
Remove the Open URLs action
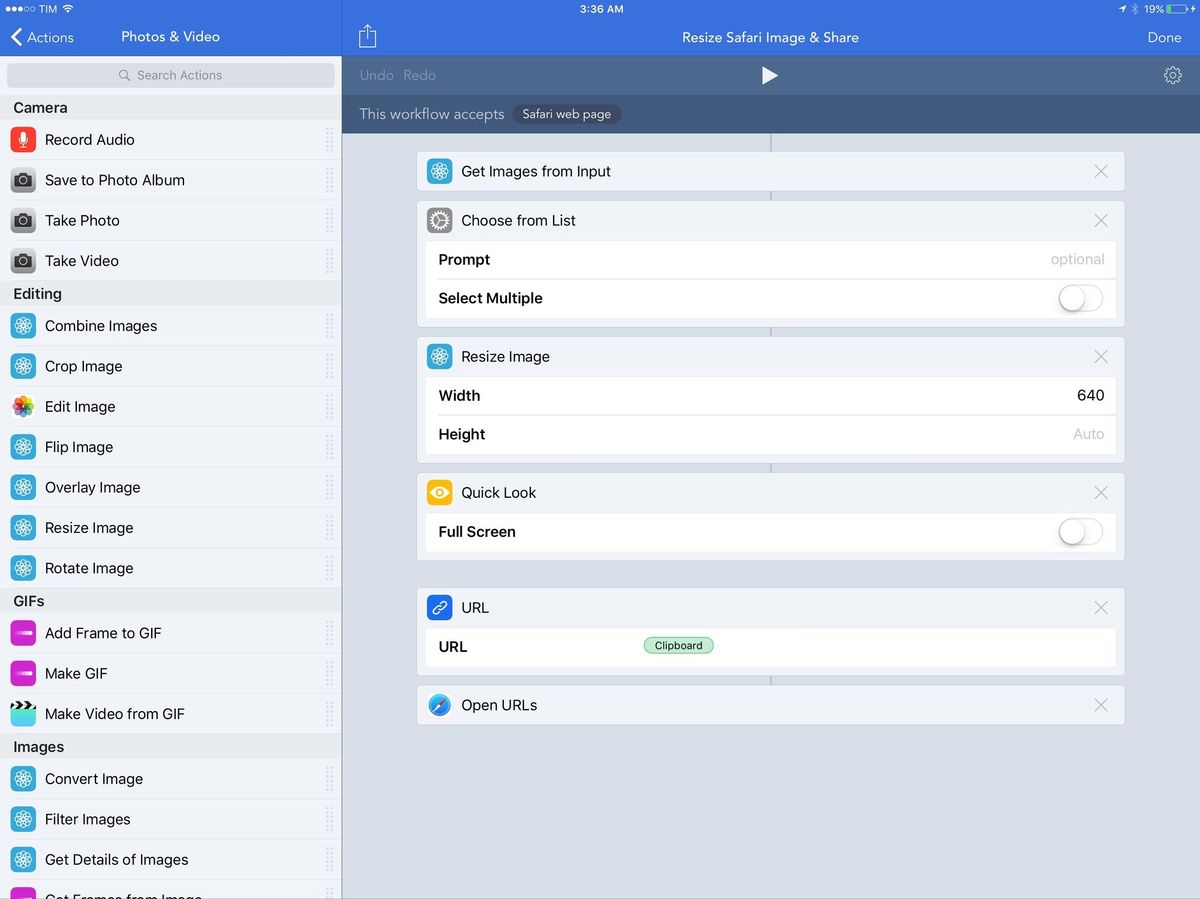(x=1100, y=705)
